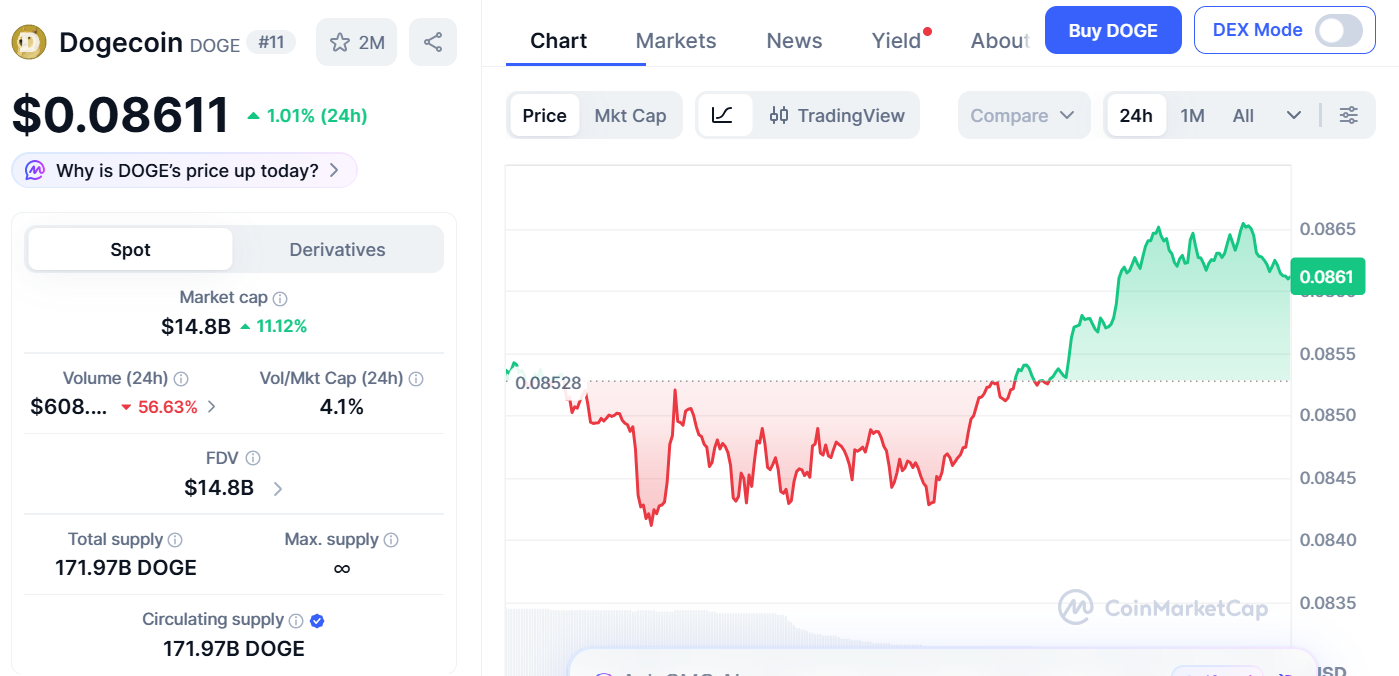Click the #11 rank badge
1399x676 pixels.
(x=270, y=42)
